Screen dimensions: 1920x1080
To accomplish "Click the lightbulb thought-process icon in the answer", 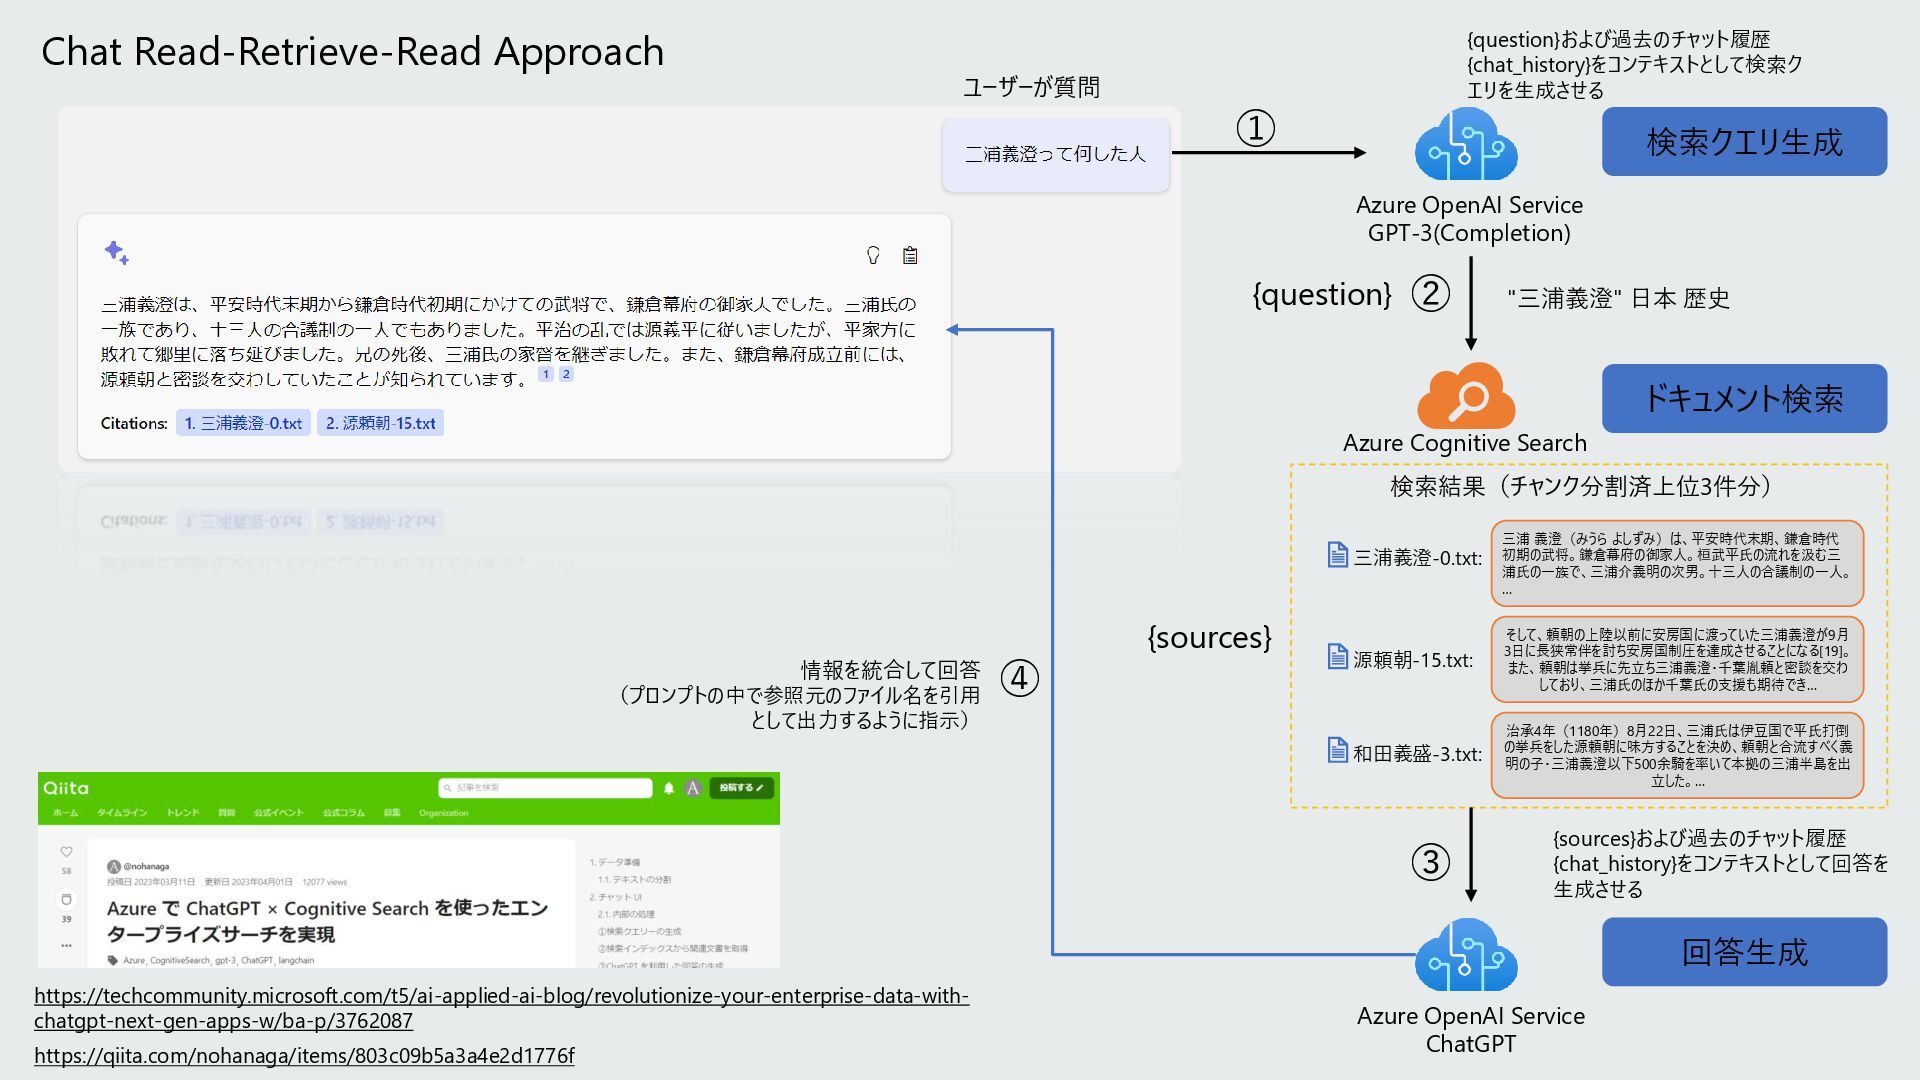I will pos(873,256).
